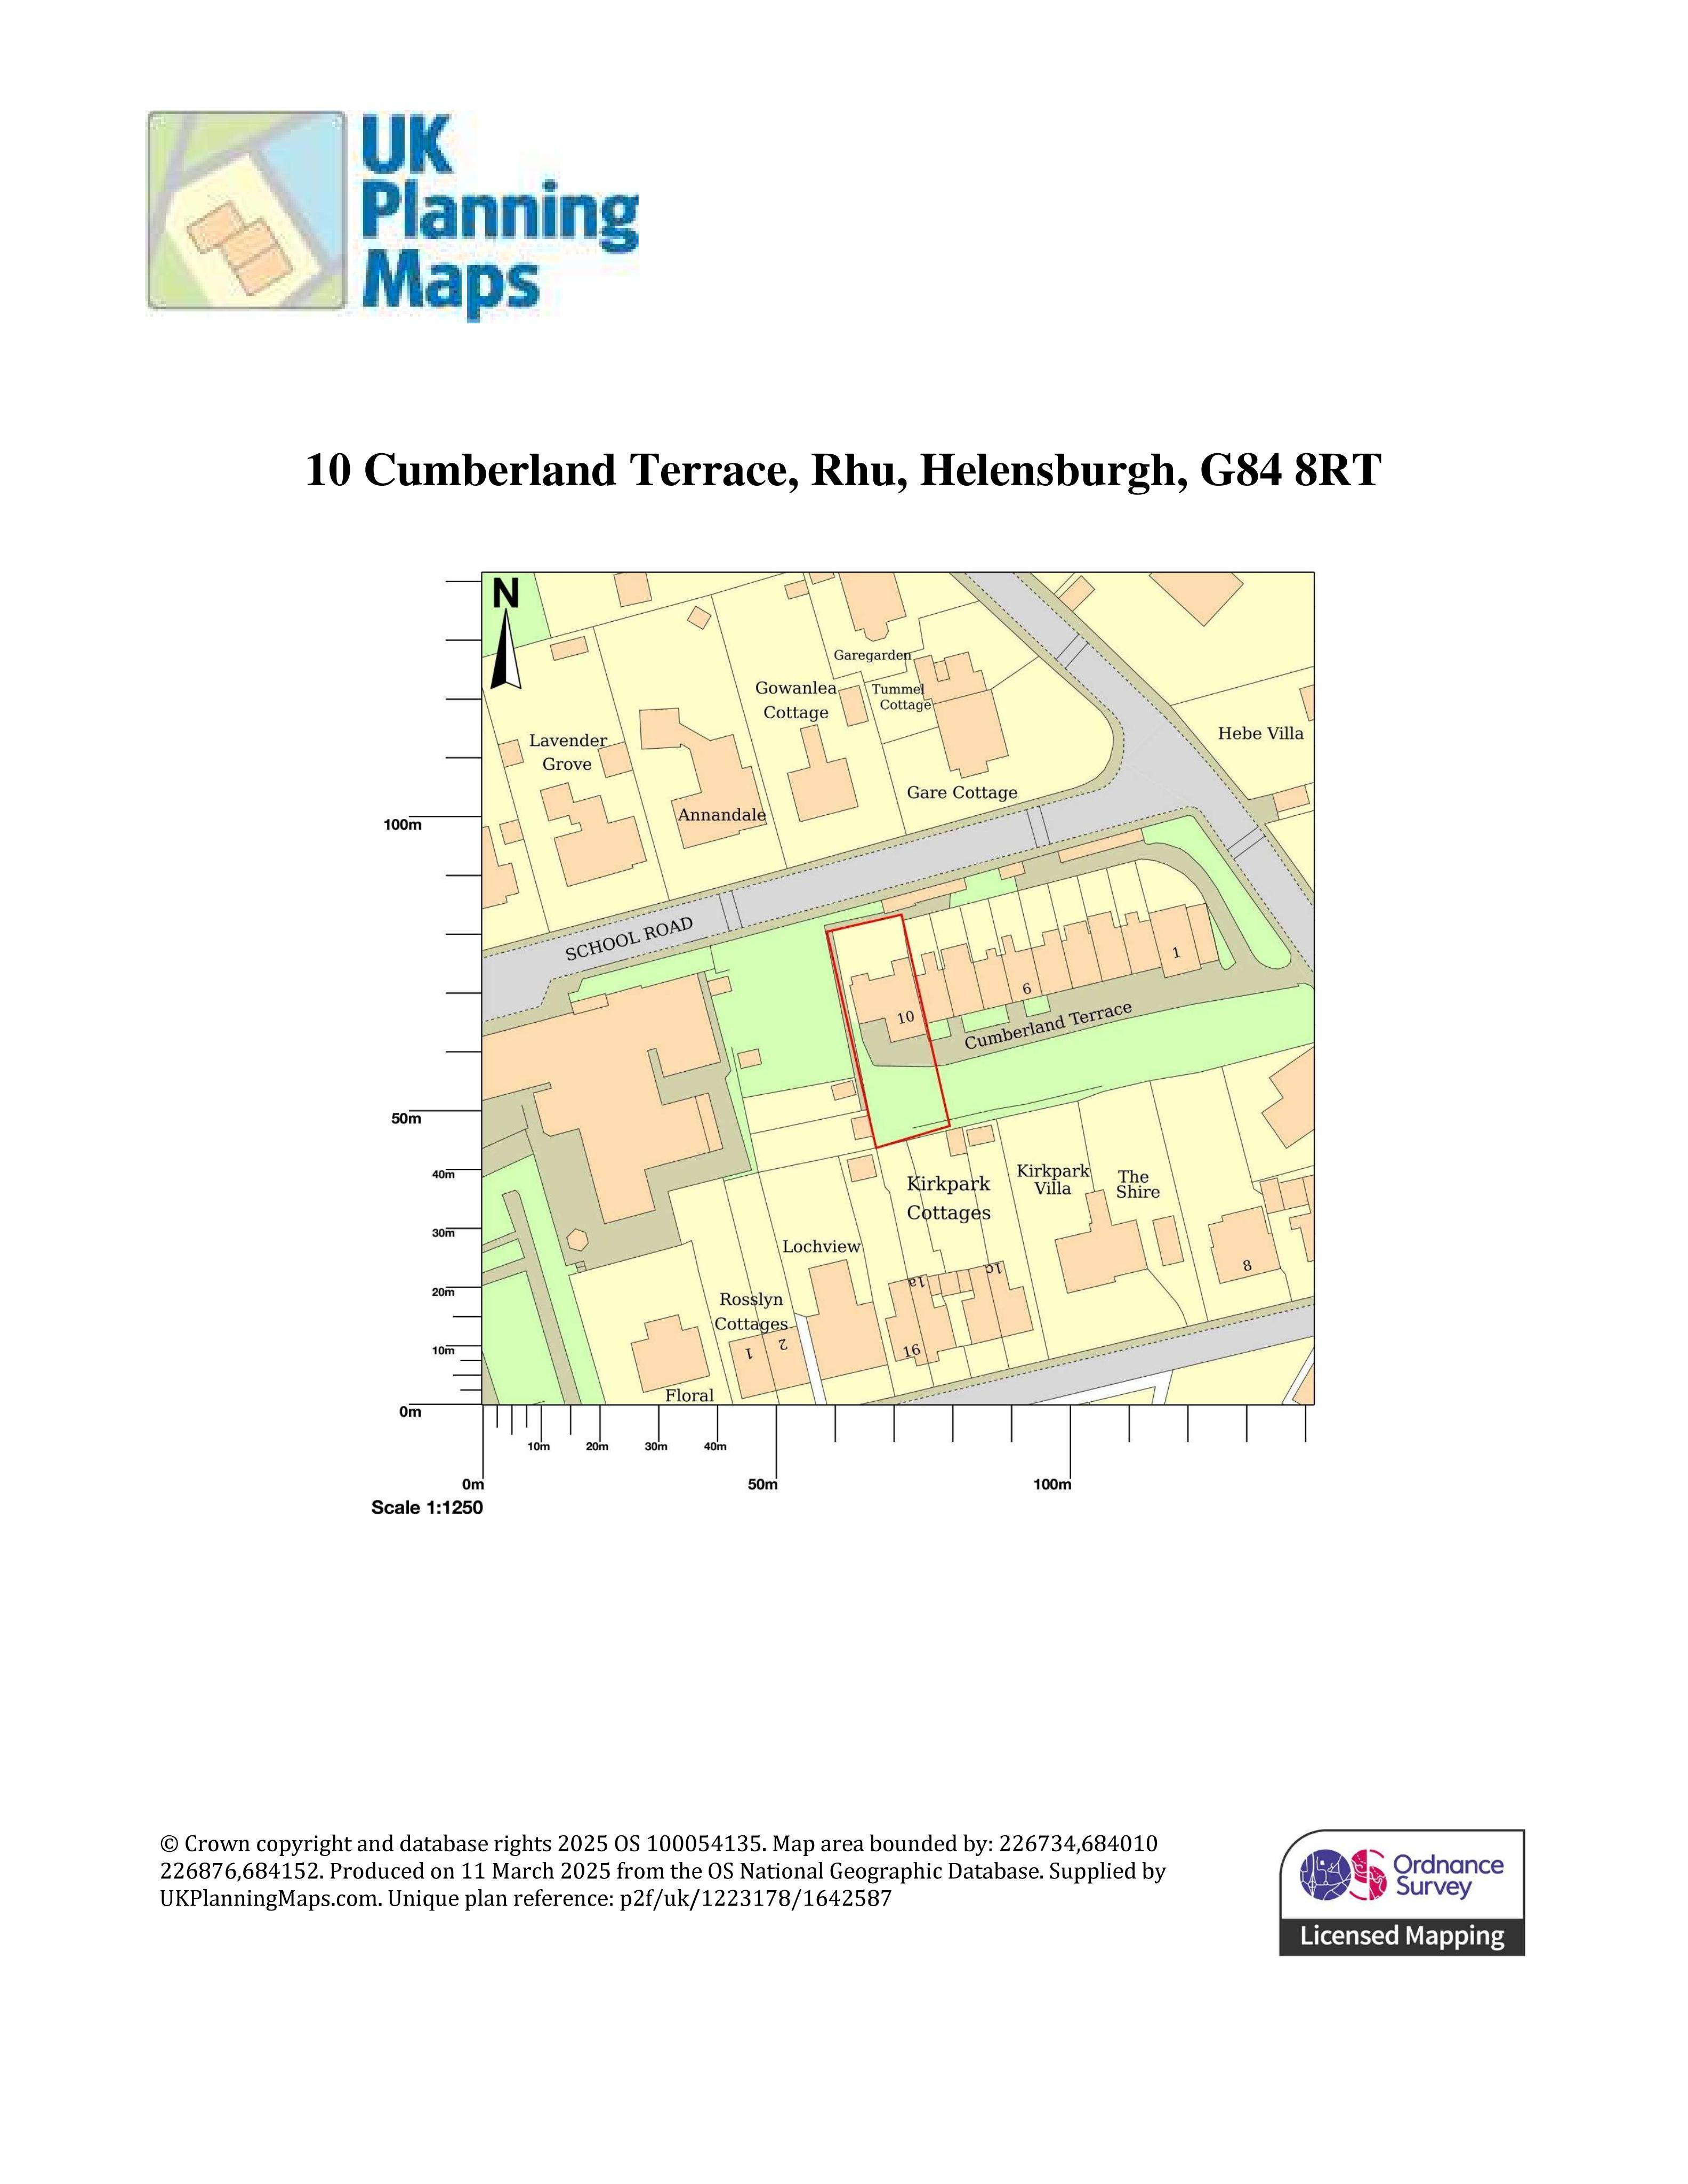
Task: Click the unique plan reference p2f/uk/1223178/1642587
Action: coord(755,1898)
